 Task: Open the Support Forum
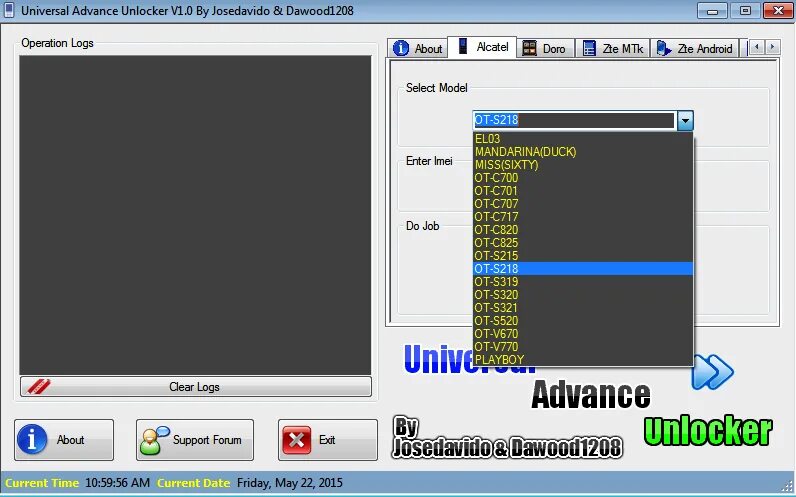pyautogui.click(x=195, y=440)
